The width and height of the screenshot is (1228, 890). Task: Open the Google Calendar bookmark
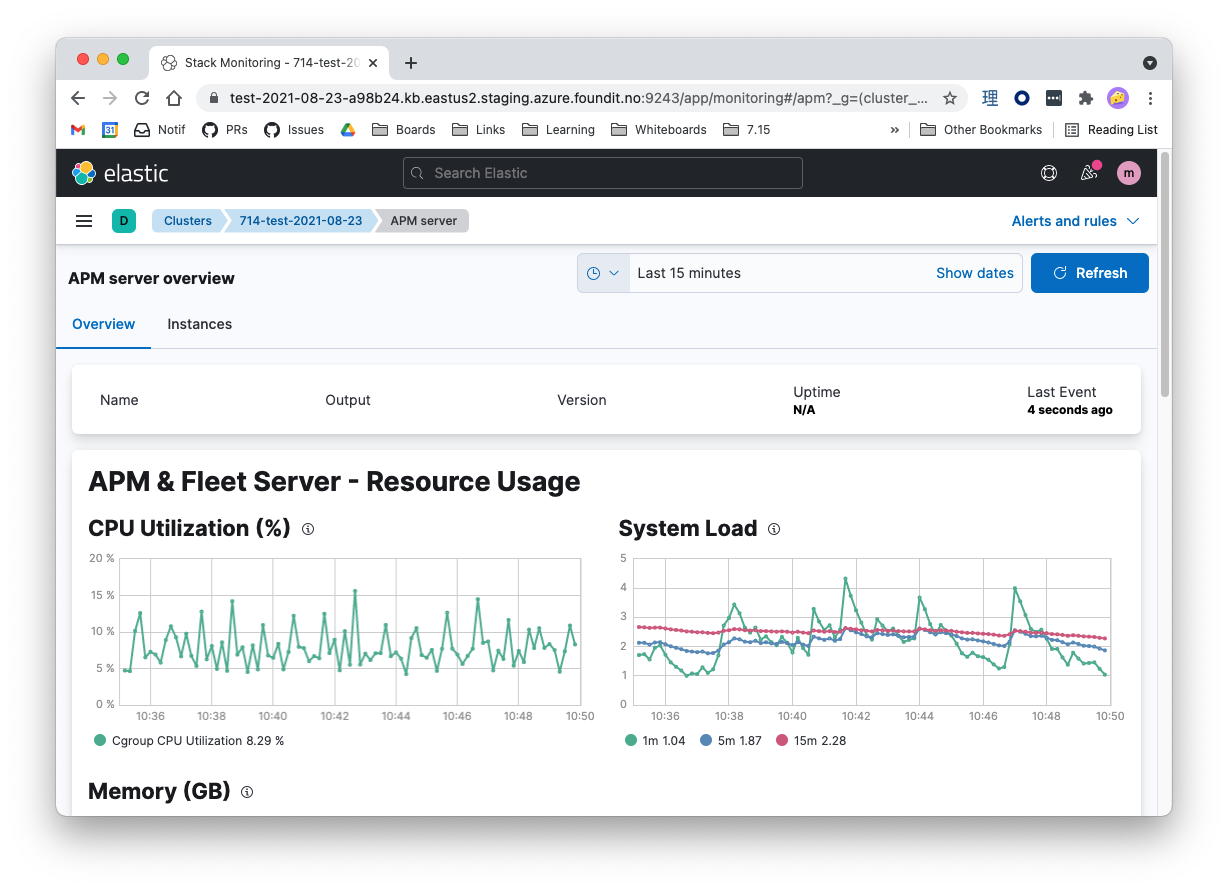(x=110, y=130)
